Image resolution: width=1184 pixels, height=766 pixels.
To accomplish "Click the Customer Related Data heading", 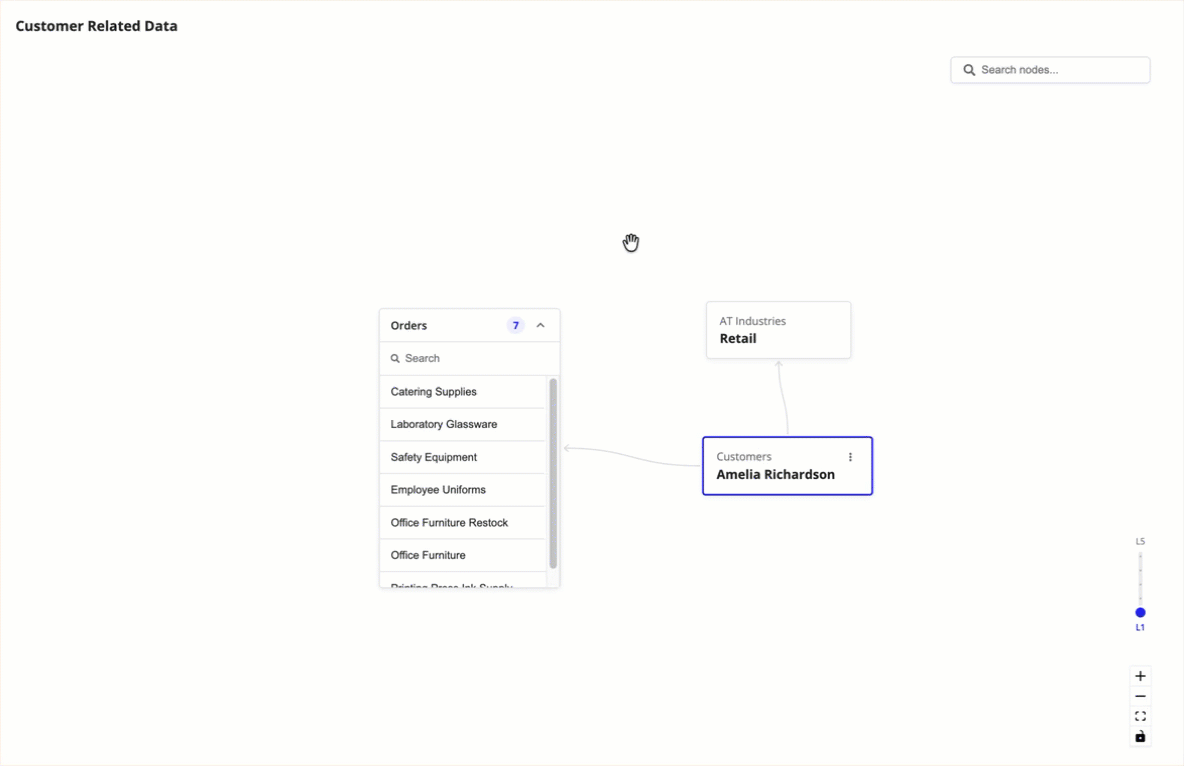I will (97, 26).
